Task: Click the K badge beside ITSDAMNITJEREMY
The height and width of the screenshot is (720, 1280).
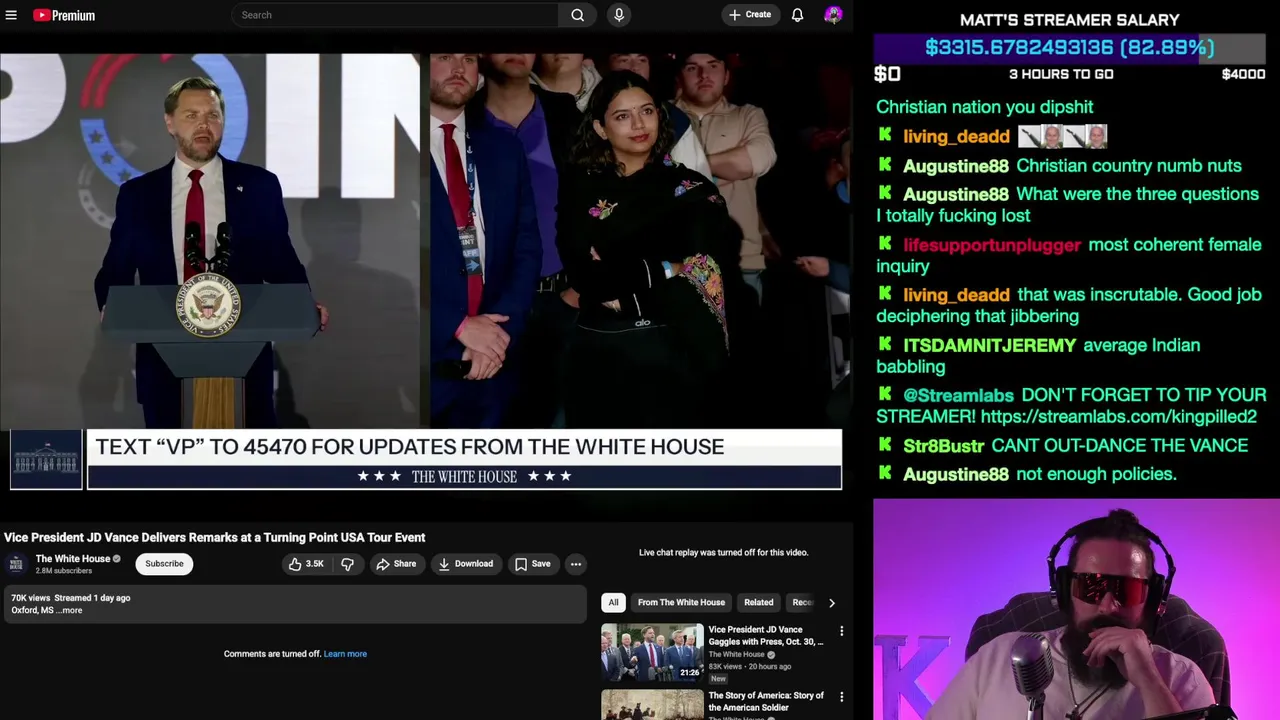Action: tap(885, 343)
